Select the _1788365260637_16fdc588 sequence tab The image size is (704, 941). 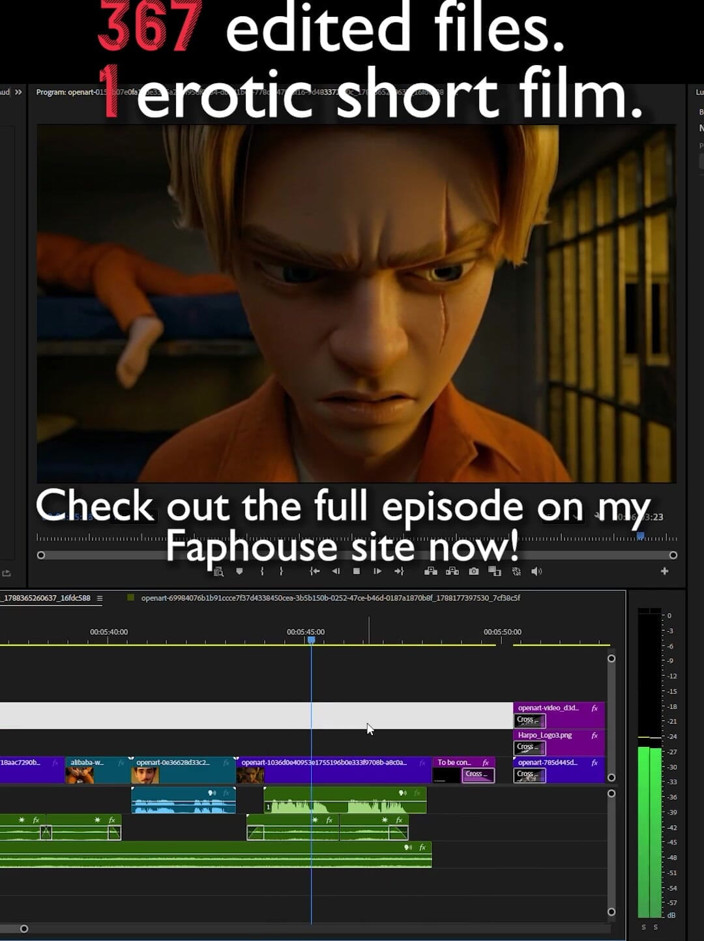[x=46, y=598]
